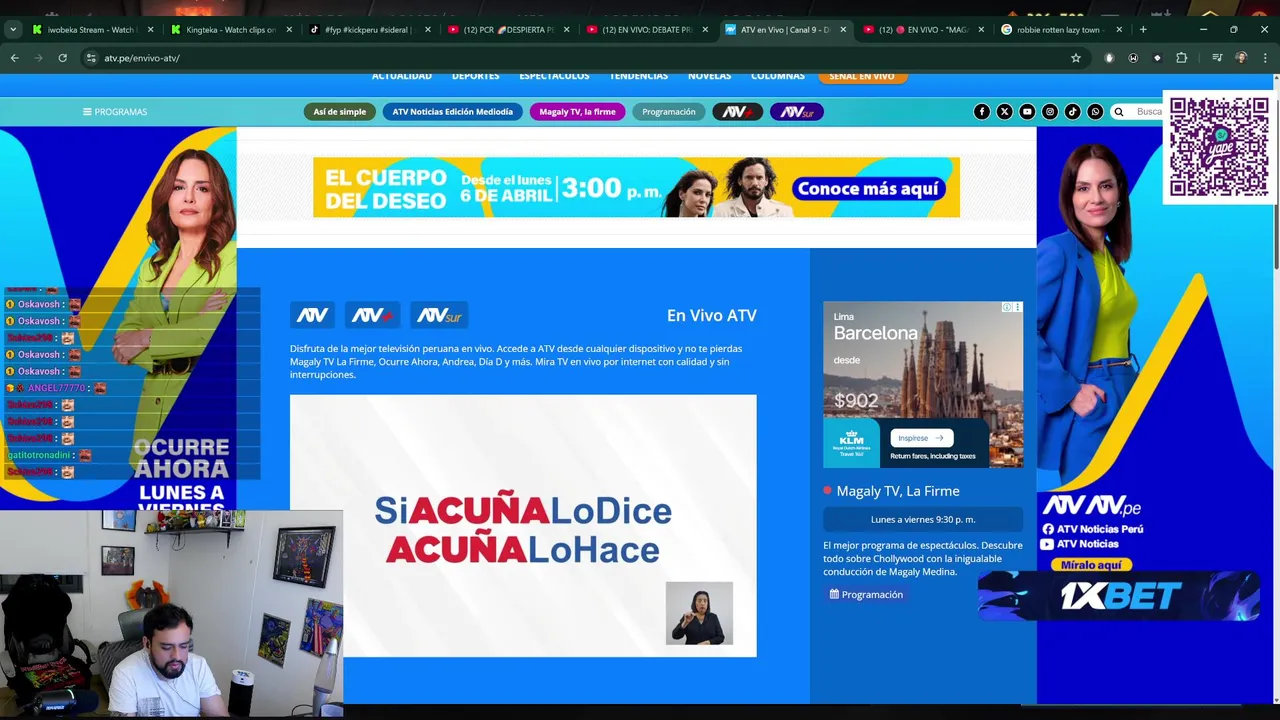Switch live stream to ATV+ channel

click(372, 315)
